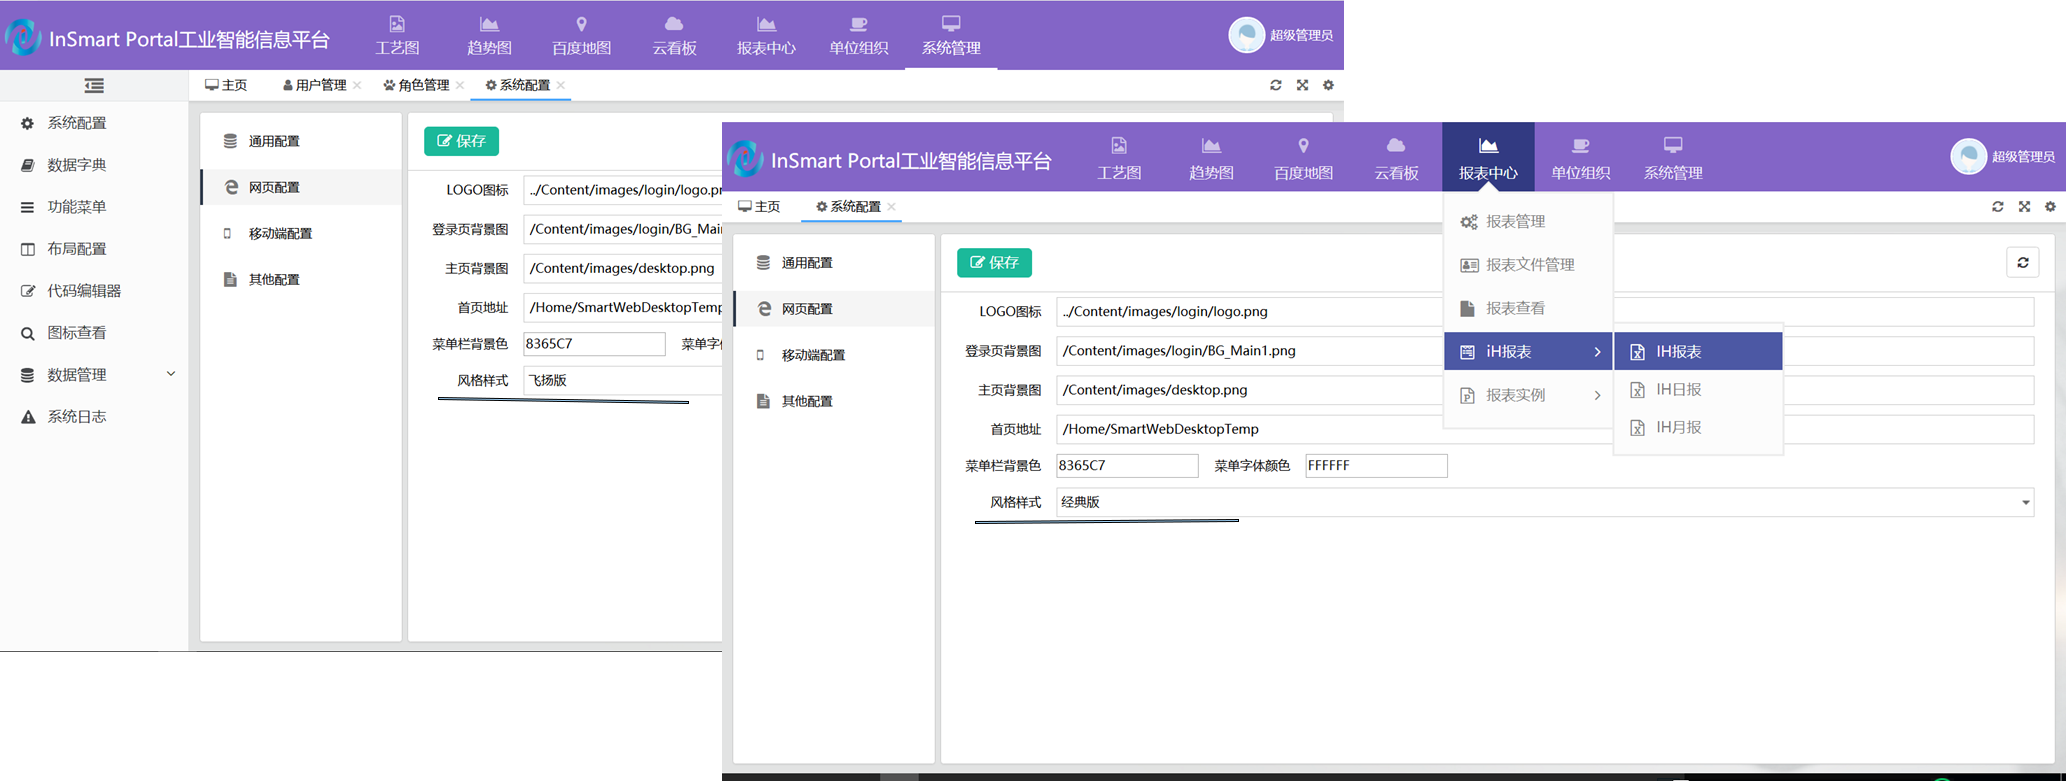The image size is (2066, 781).
Task: Switch to the 主页 tab in the back window
Action: [x=226, y=85]
